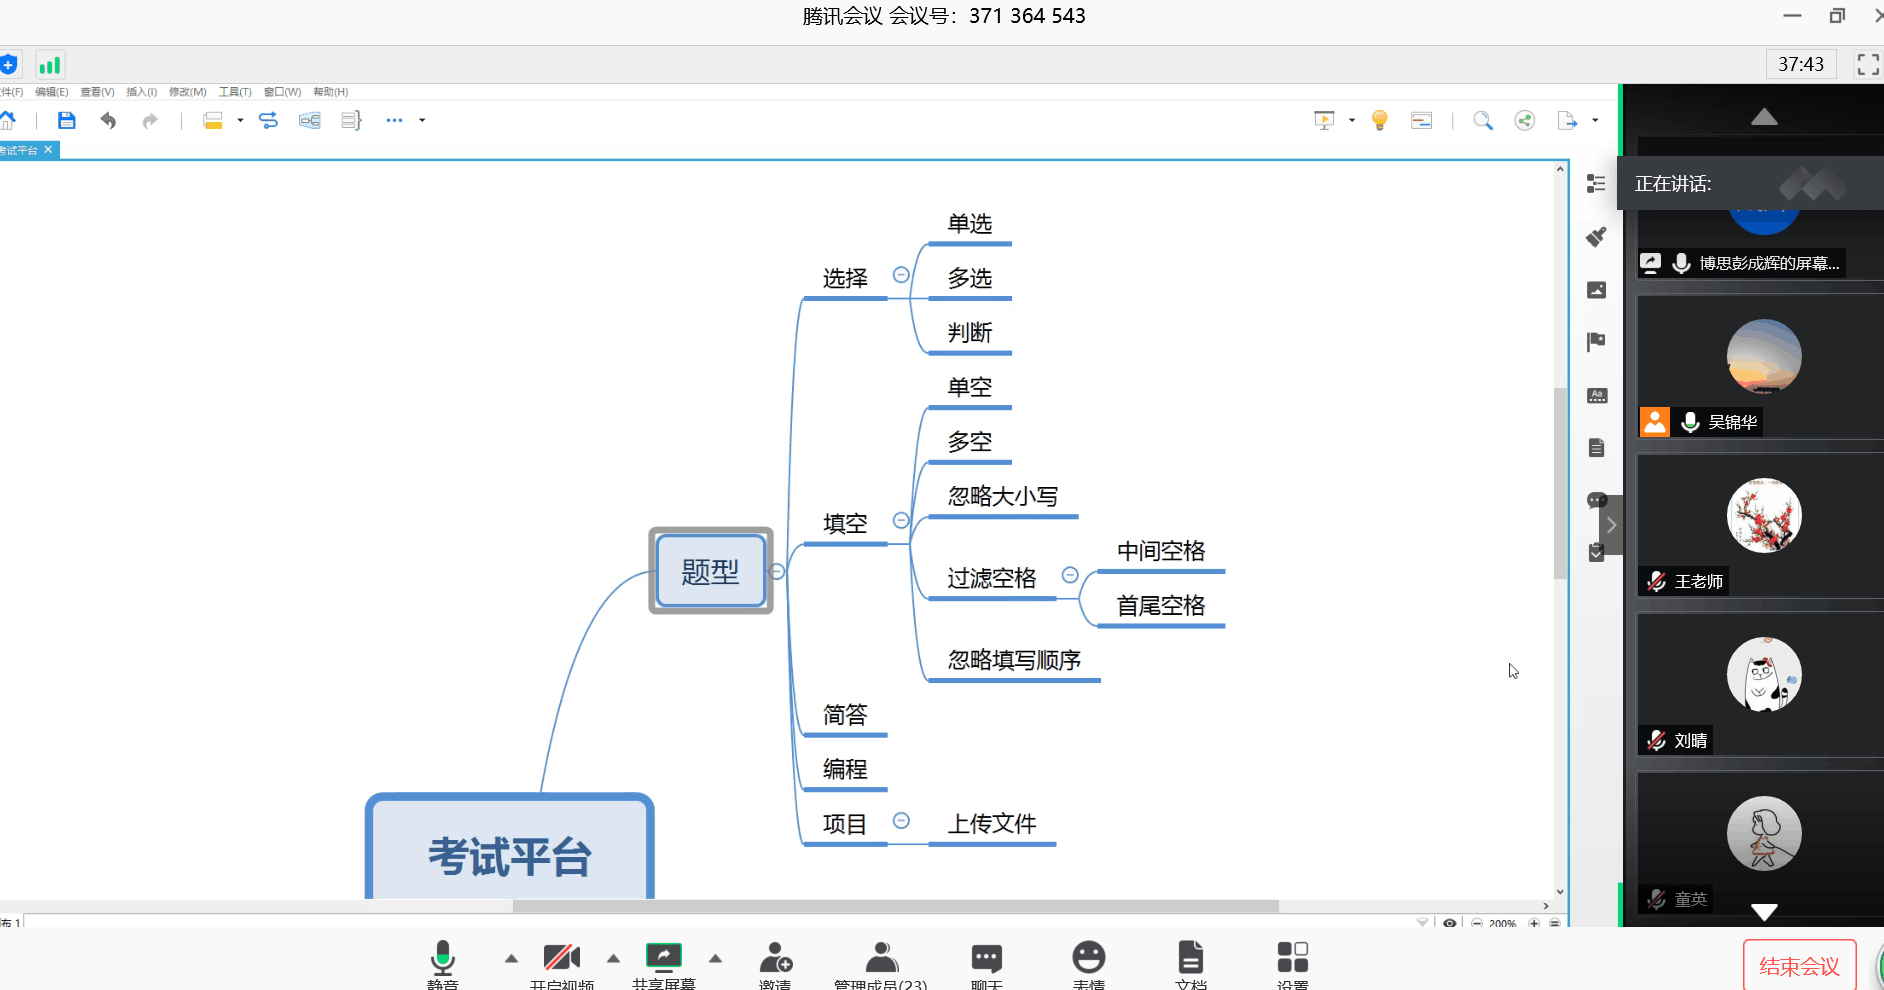Click the magnifier search icon in toolbar
Image resolution: width=1884 pixels, height=990 pixels.
click(x=1483, y=121)
